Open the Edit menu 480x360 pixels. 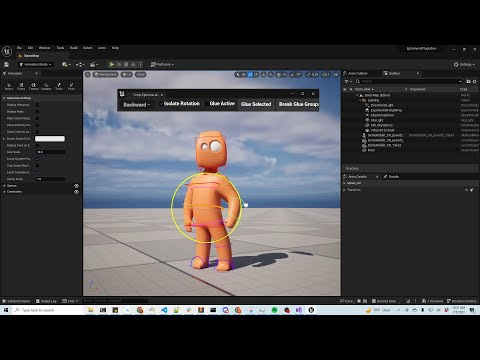tap(30, 48)
